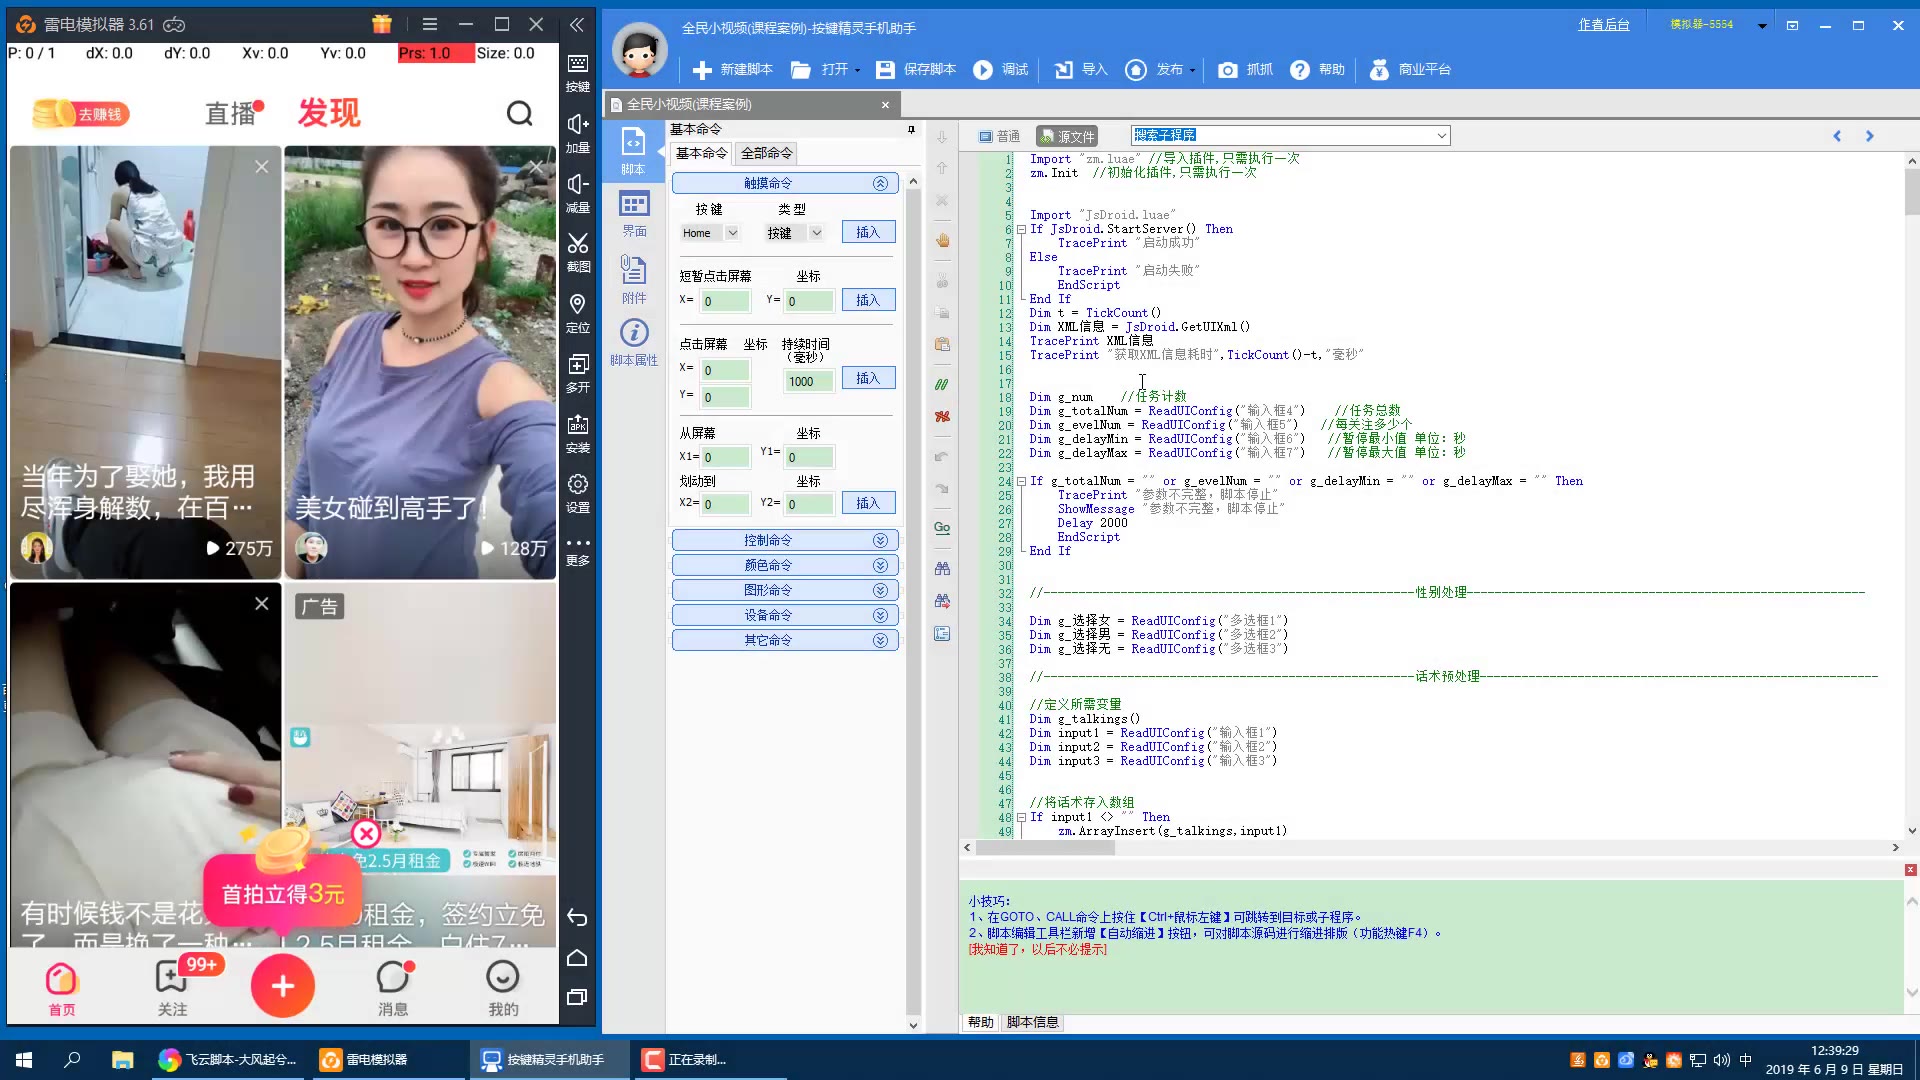Image resolution: width=1920 pixels, height=1080 pixels.
Task: Open the 搜索子程序 combo box dropdown
Action: [1441, 136]
